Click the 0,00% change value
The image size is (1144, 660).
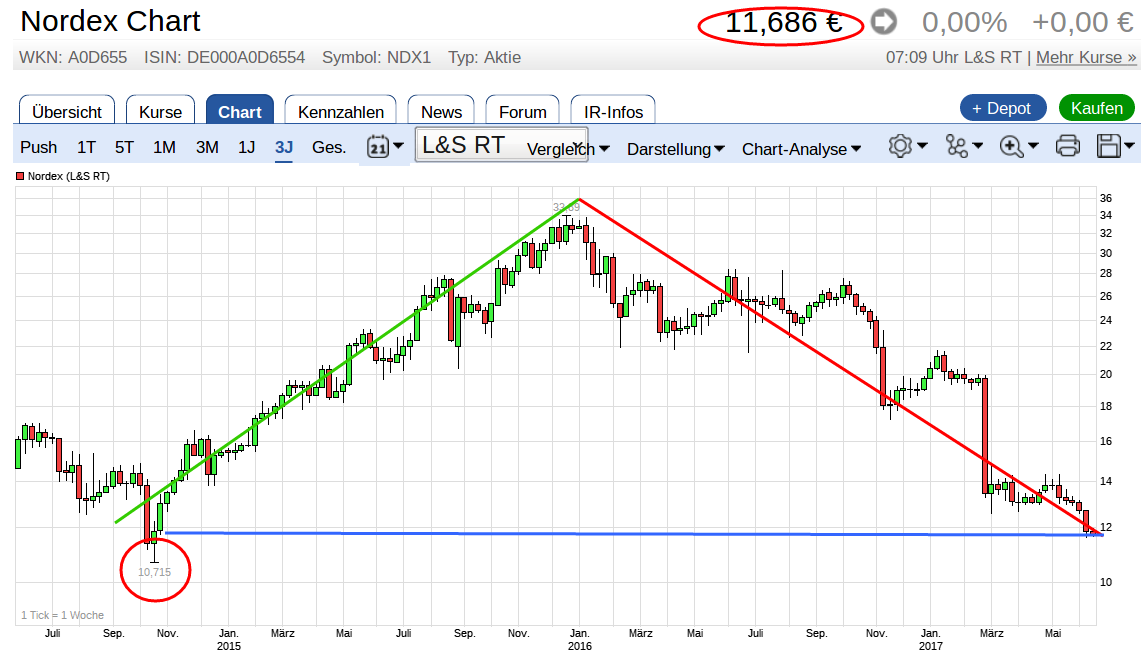coord(965,23)
